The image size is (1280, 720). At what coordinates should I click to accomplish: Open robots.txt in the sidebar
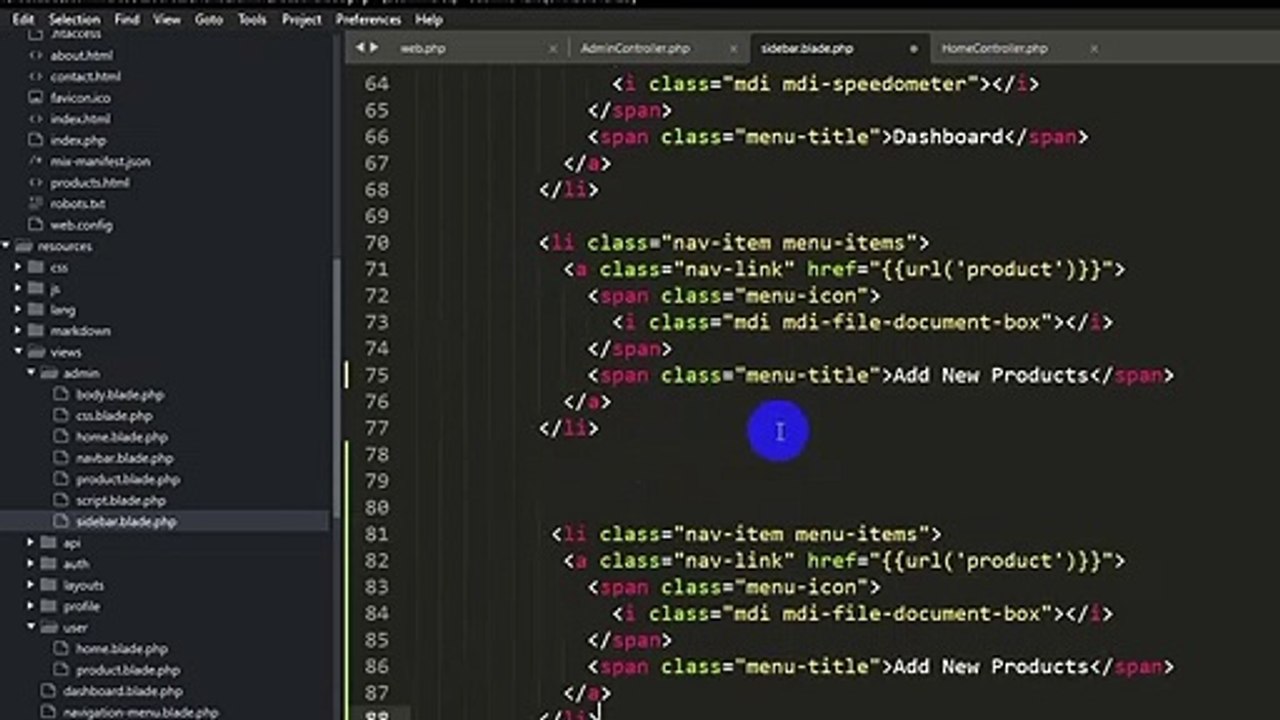click(x=77, y=203)
